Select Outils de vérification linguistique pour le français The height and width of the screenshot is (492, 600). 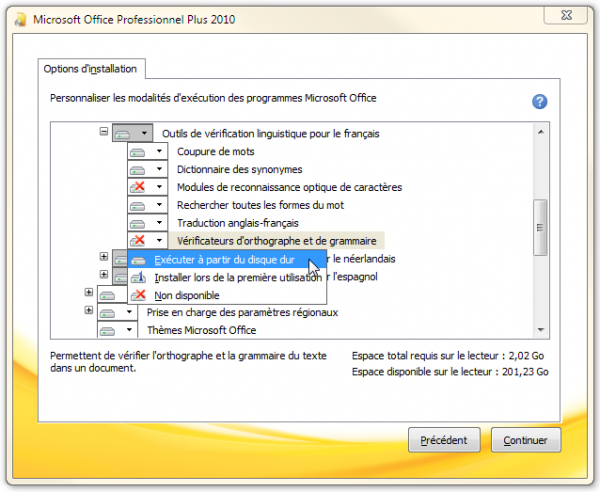point(271,134)
